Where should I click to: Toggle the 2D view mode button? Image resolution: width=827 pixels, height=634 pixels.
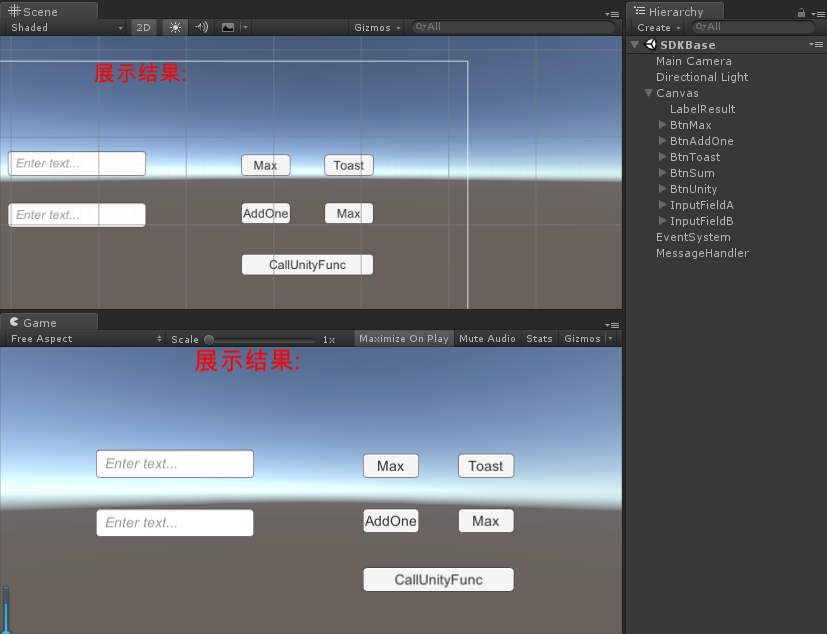coord(143,27)
